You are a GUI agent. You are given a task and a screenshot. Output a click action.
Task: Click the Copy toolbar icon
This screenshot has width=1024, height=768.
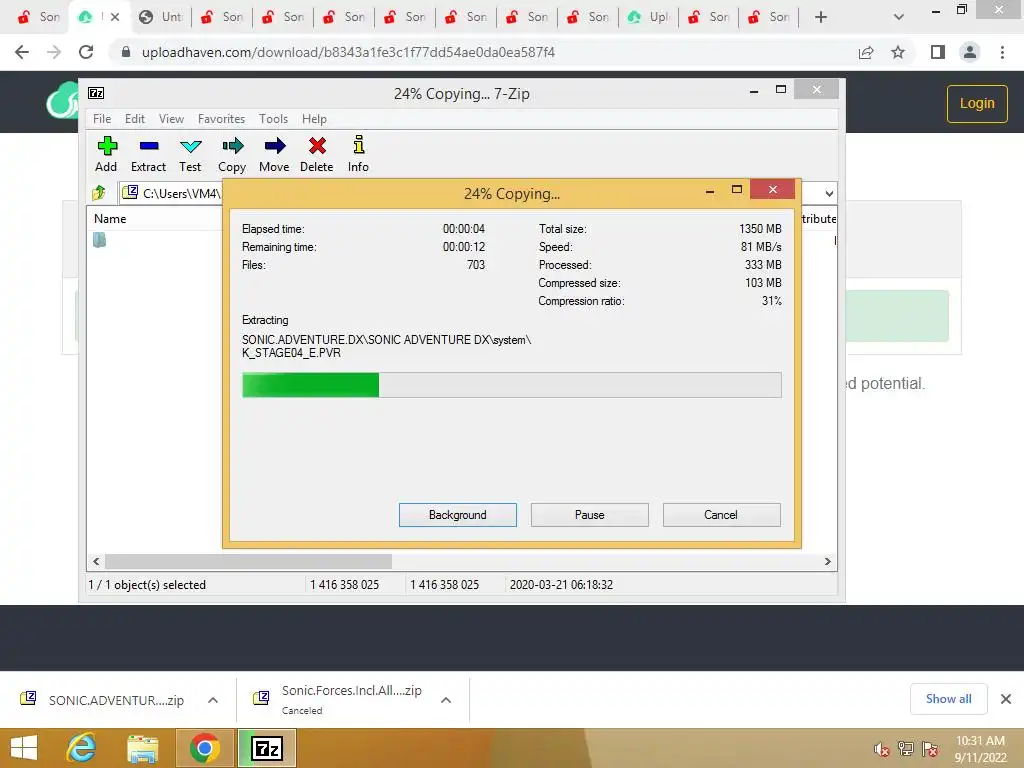tap(232, 154)
